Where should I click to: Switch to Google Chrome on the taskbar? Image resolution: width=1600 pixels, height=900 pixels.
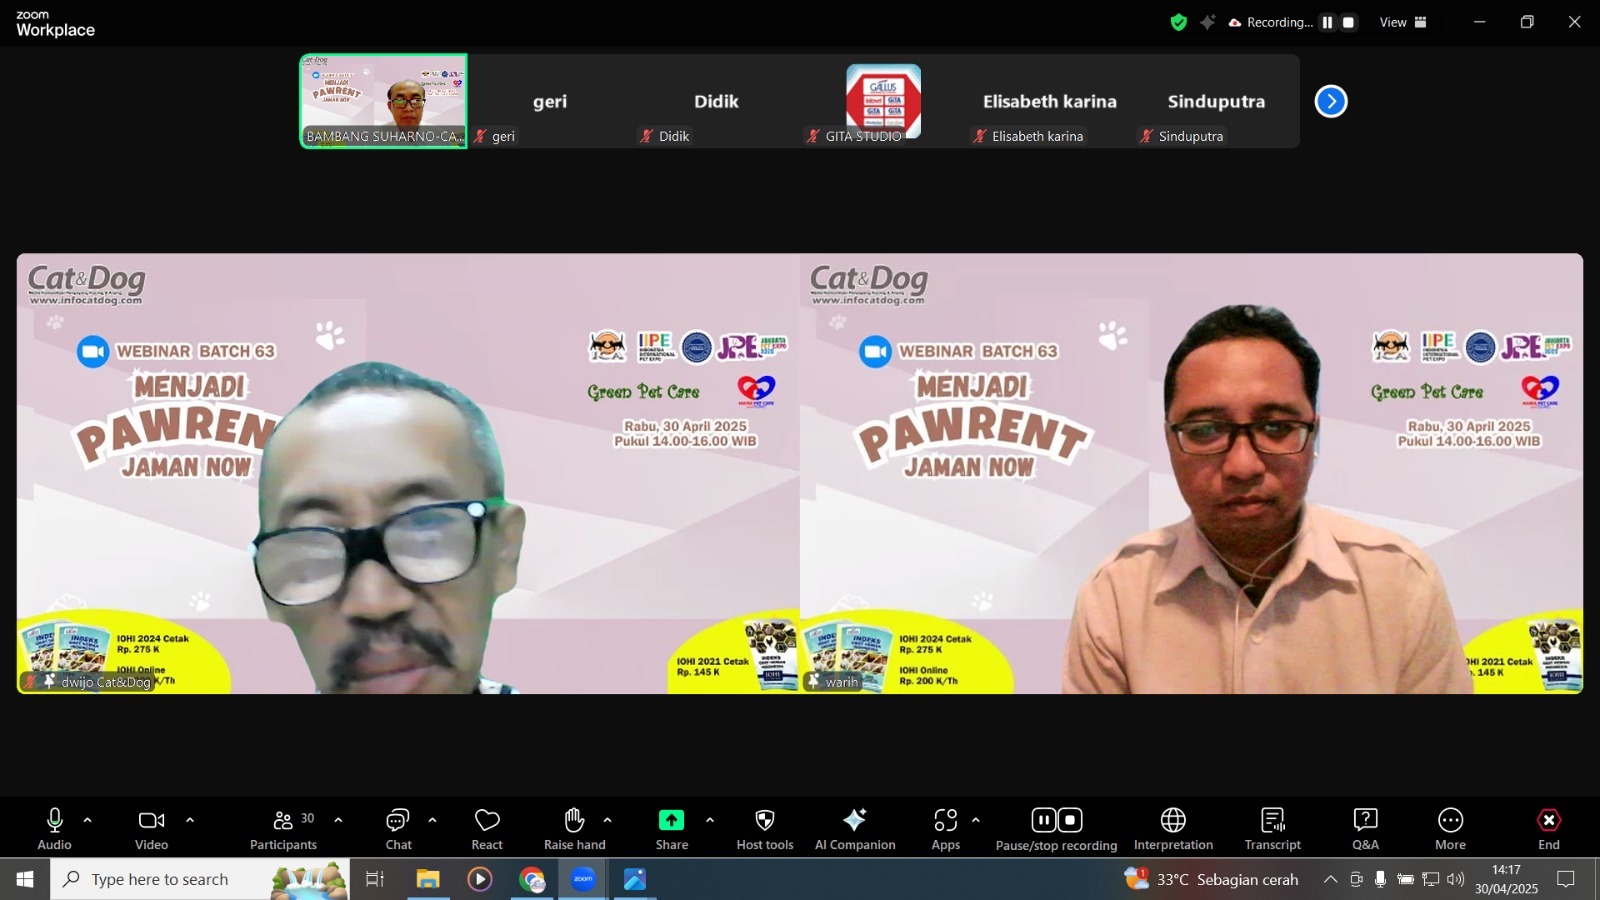pos(532,879)
